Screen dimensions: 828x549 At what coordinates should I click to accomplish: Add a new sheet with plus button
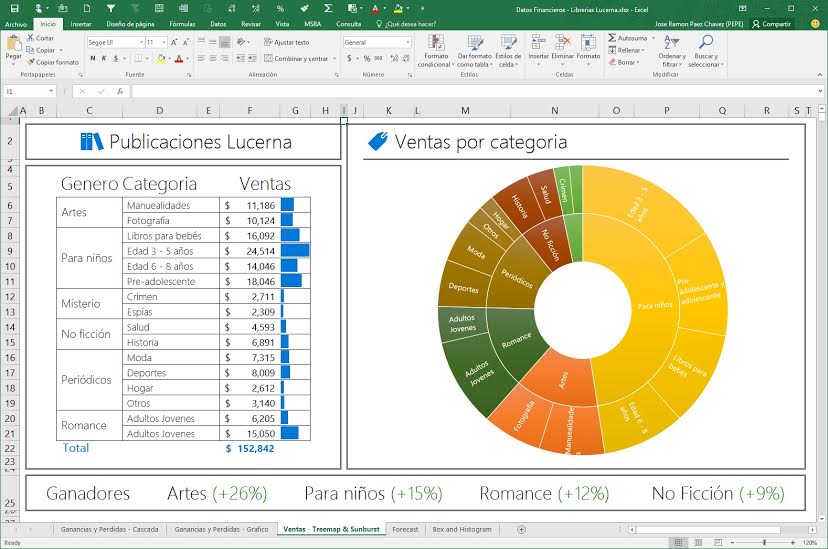click(x=521, y=529)
